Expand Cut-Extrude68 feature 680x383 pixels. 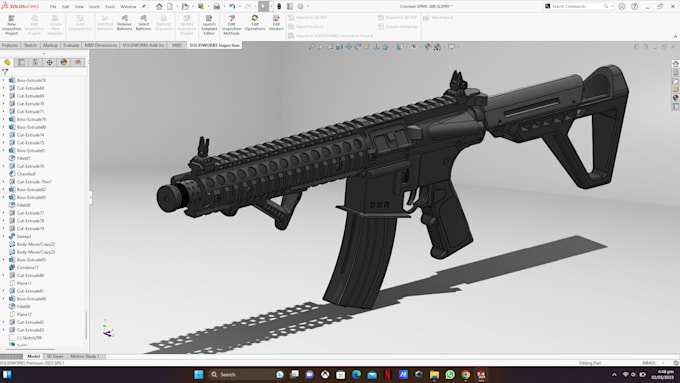[3, 88]
